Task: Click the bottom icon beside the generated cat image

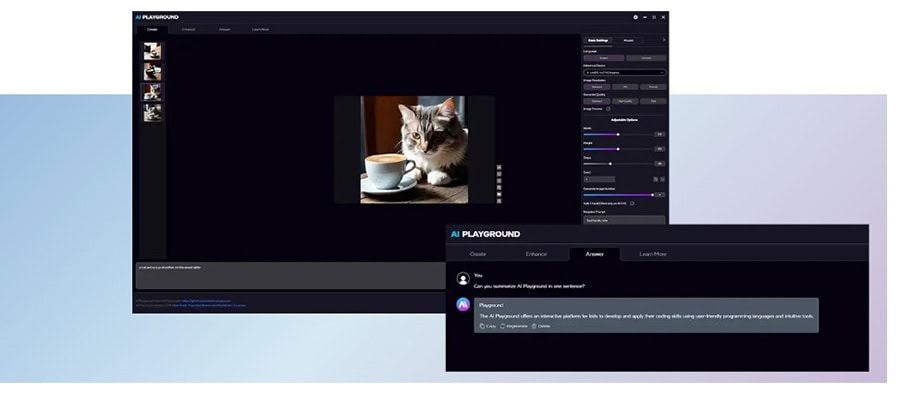Action: [499, 201]
